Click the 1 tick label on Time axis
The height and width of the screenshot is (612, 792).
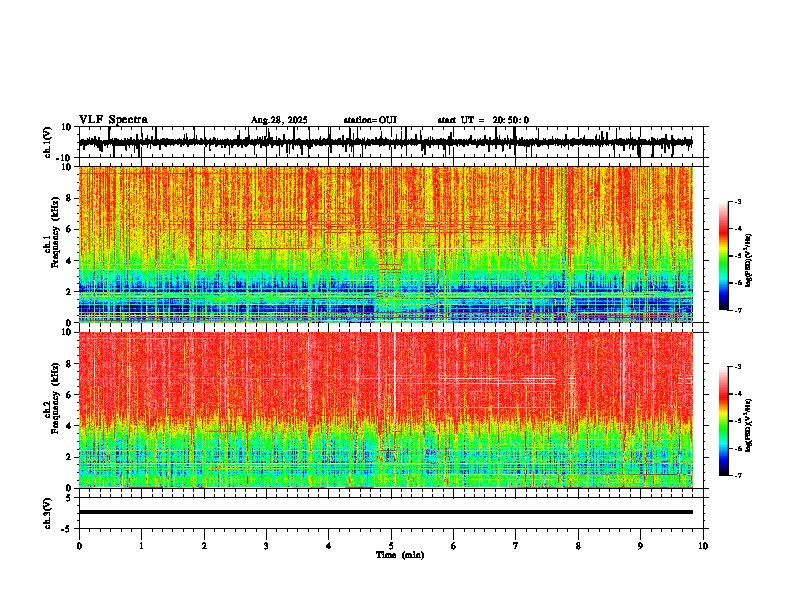click(x=141, y=546)
